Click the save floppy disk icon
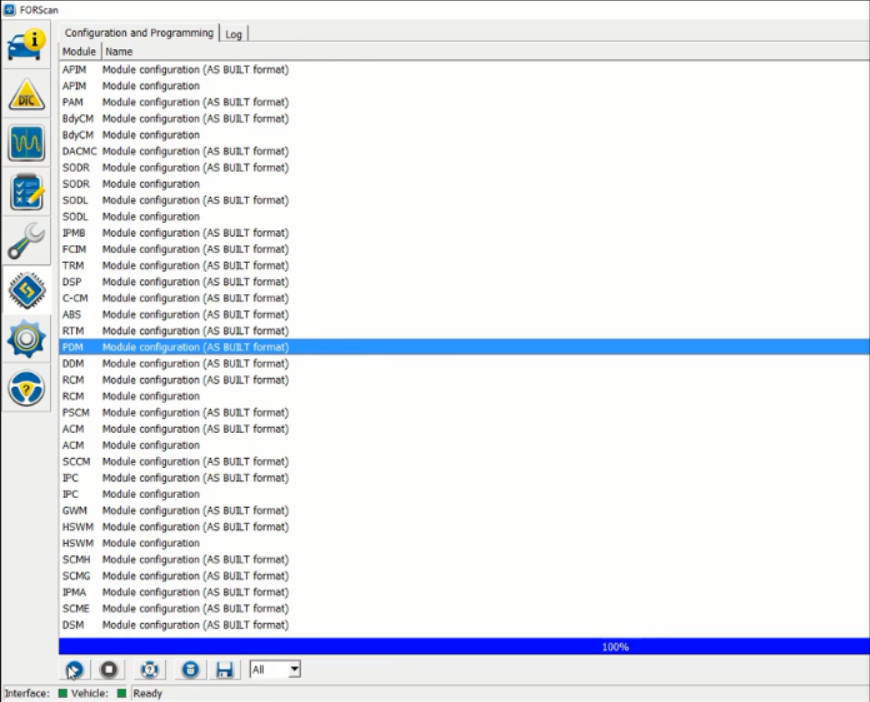Screen dimensions: 870x702 point(225,670)
